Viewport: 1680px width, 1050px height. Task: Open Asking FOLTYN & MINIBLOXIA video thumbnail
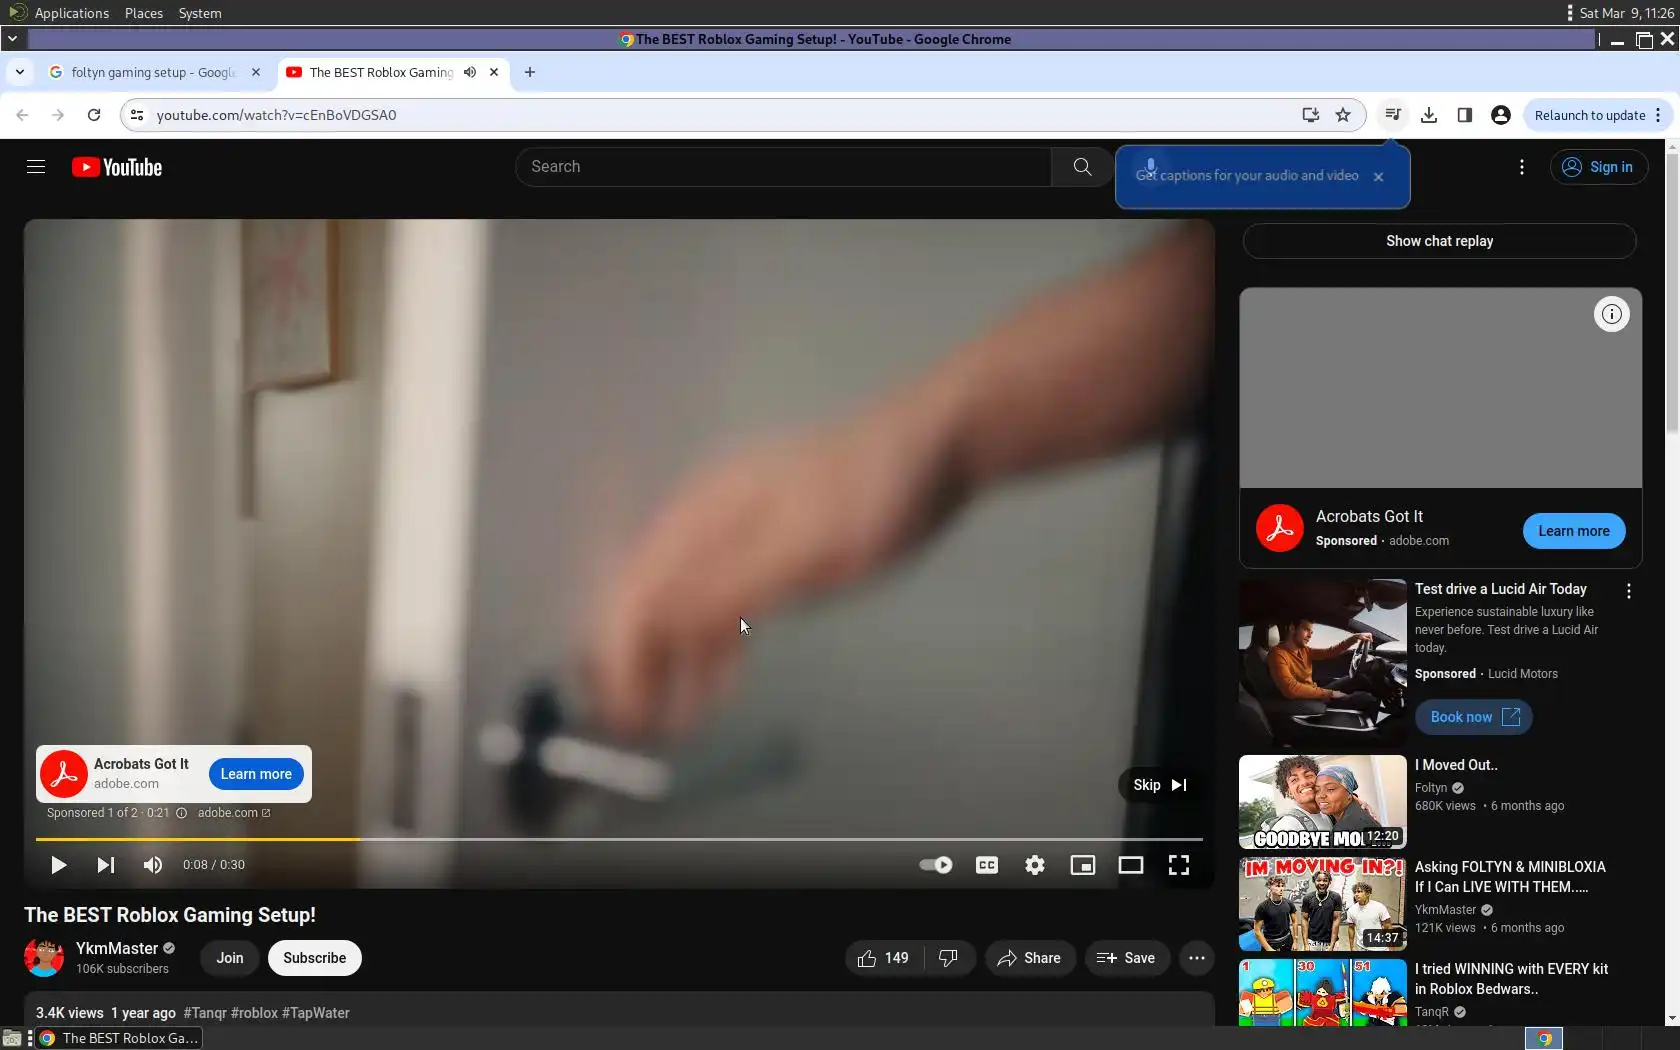(x=1323, y=904)
